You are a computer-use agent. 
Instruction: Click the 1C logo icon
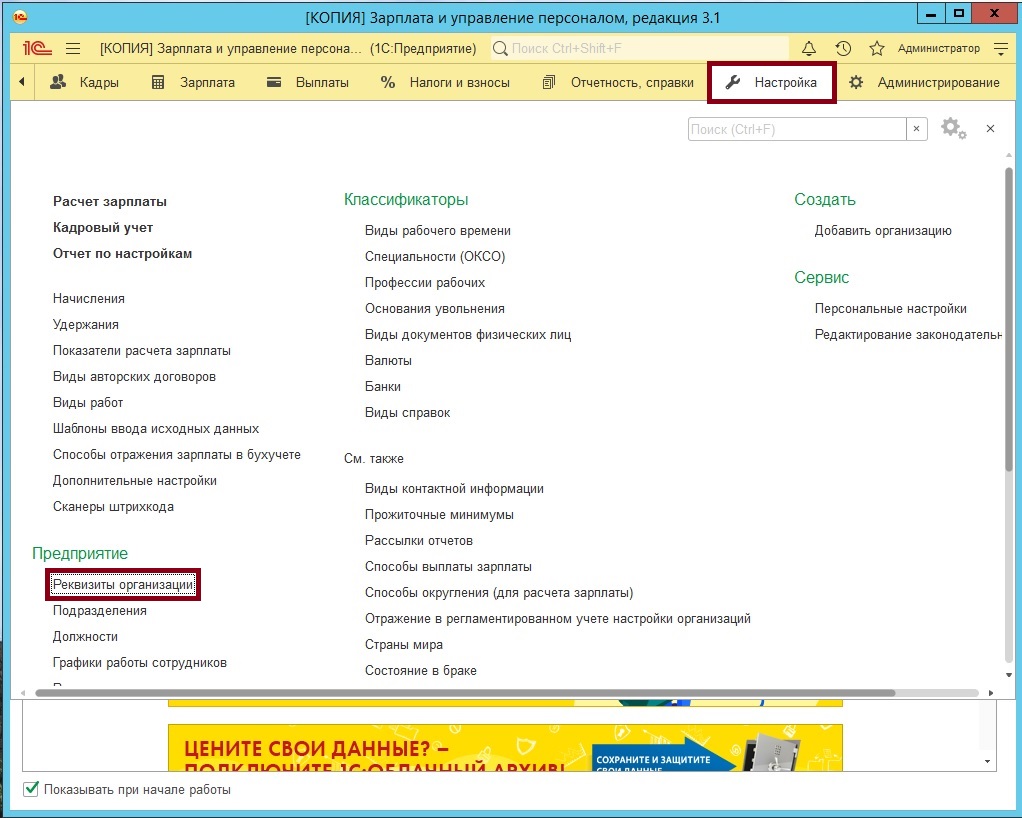(37, 48)
